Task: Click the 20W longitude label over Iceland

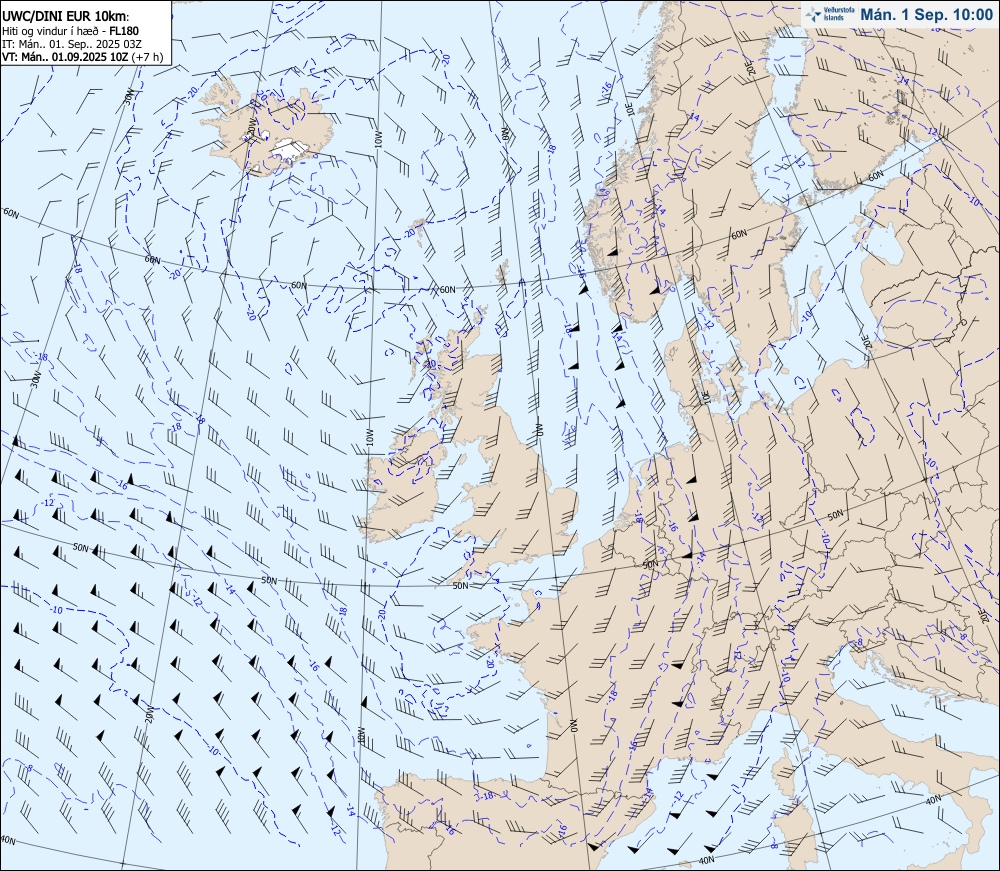Action: 252,125
